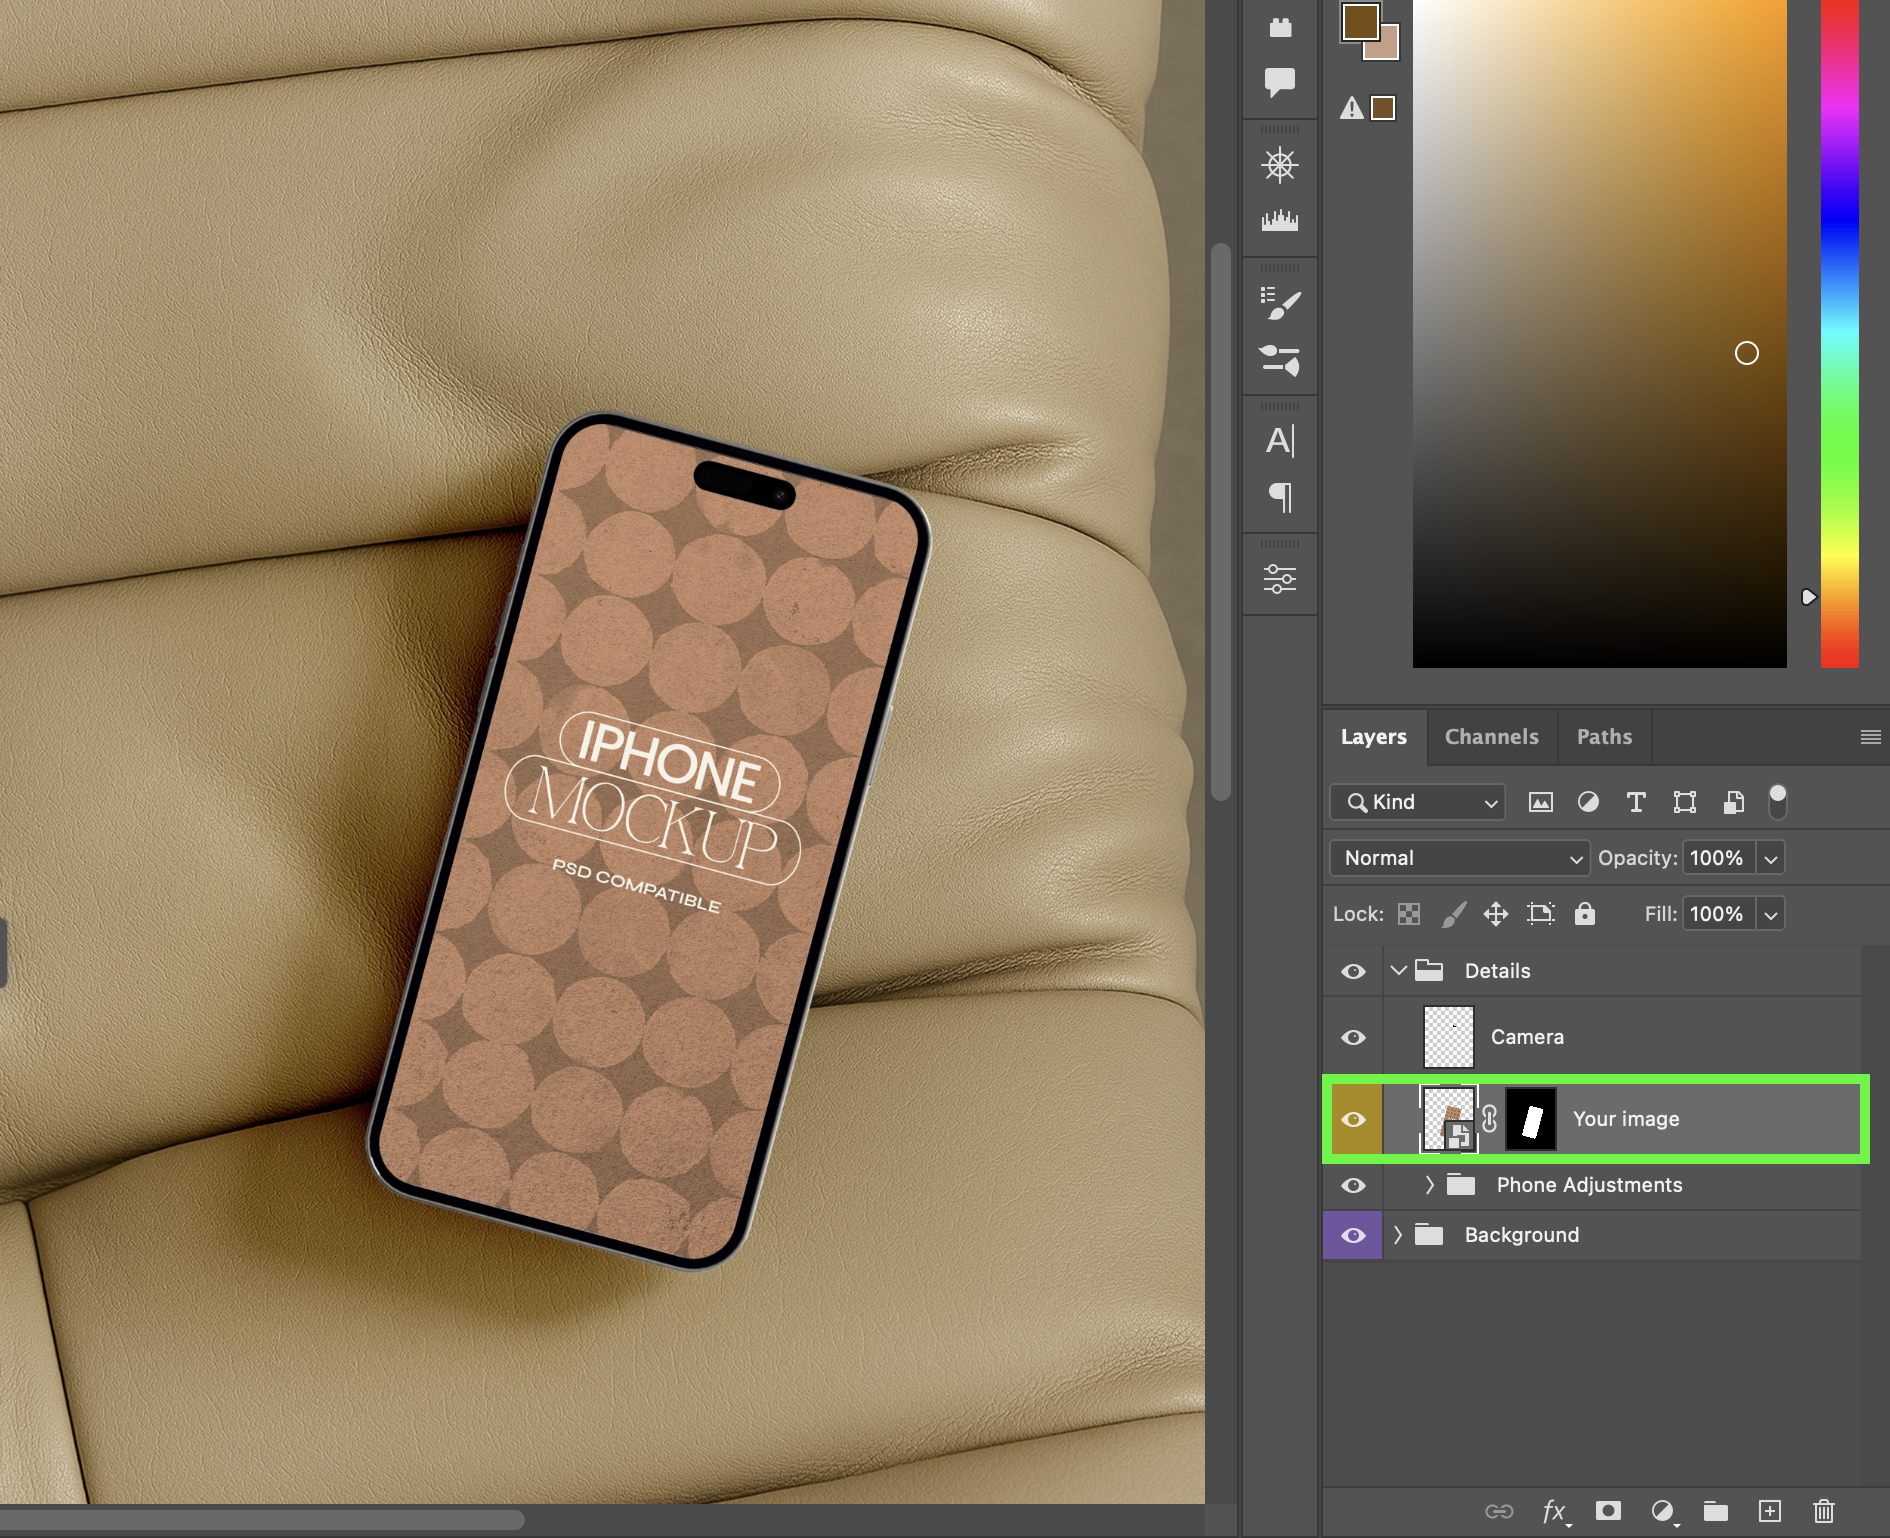1890x1538 pixels.
Task: Open the Layers panel hamburger menu
Action: click(1871, 737)
